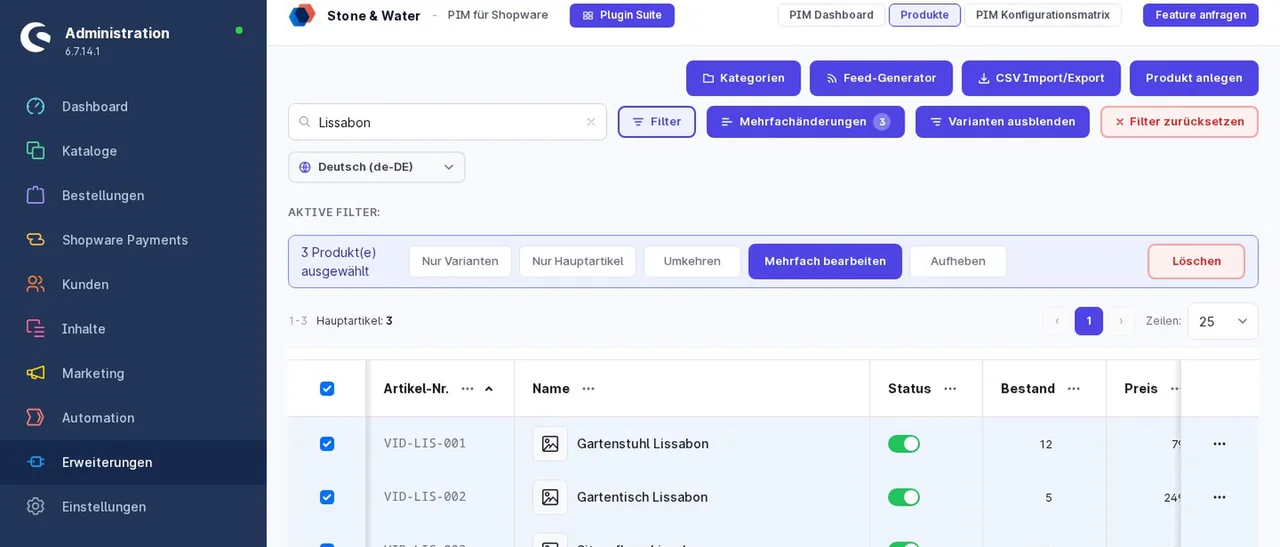Uncheck the VID-LIS-001 row checkbox
The width and height of the screenshot is (1280, 547).
click(x=327, y=444)
